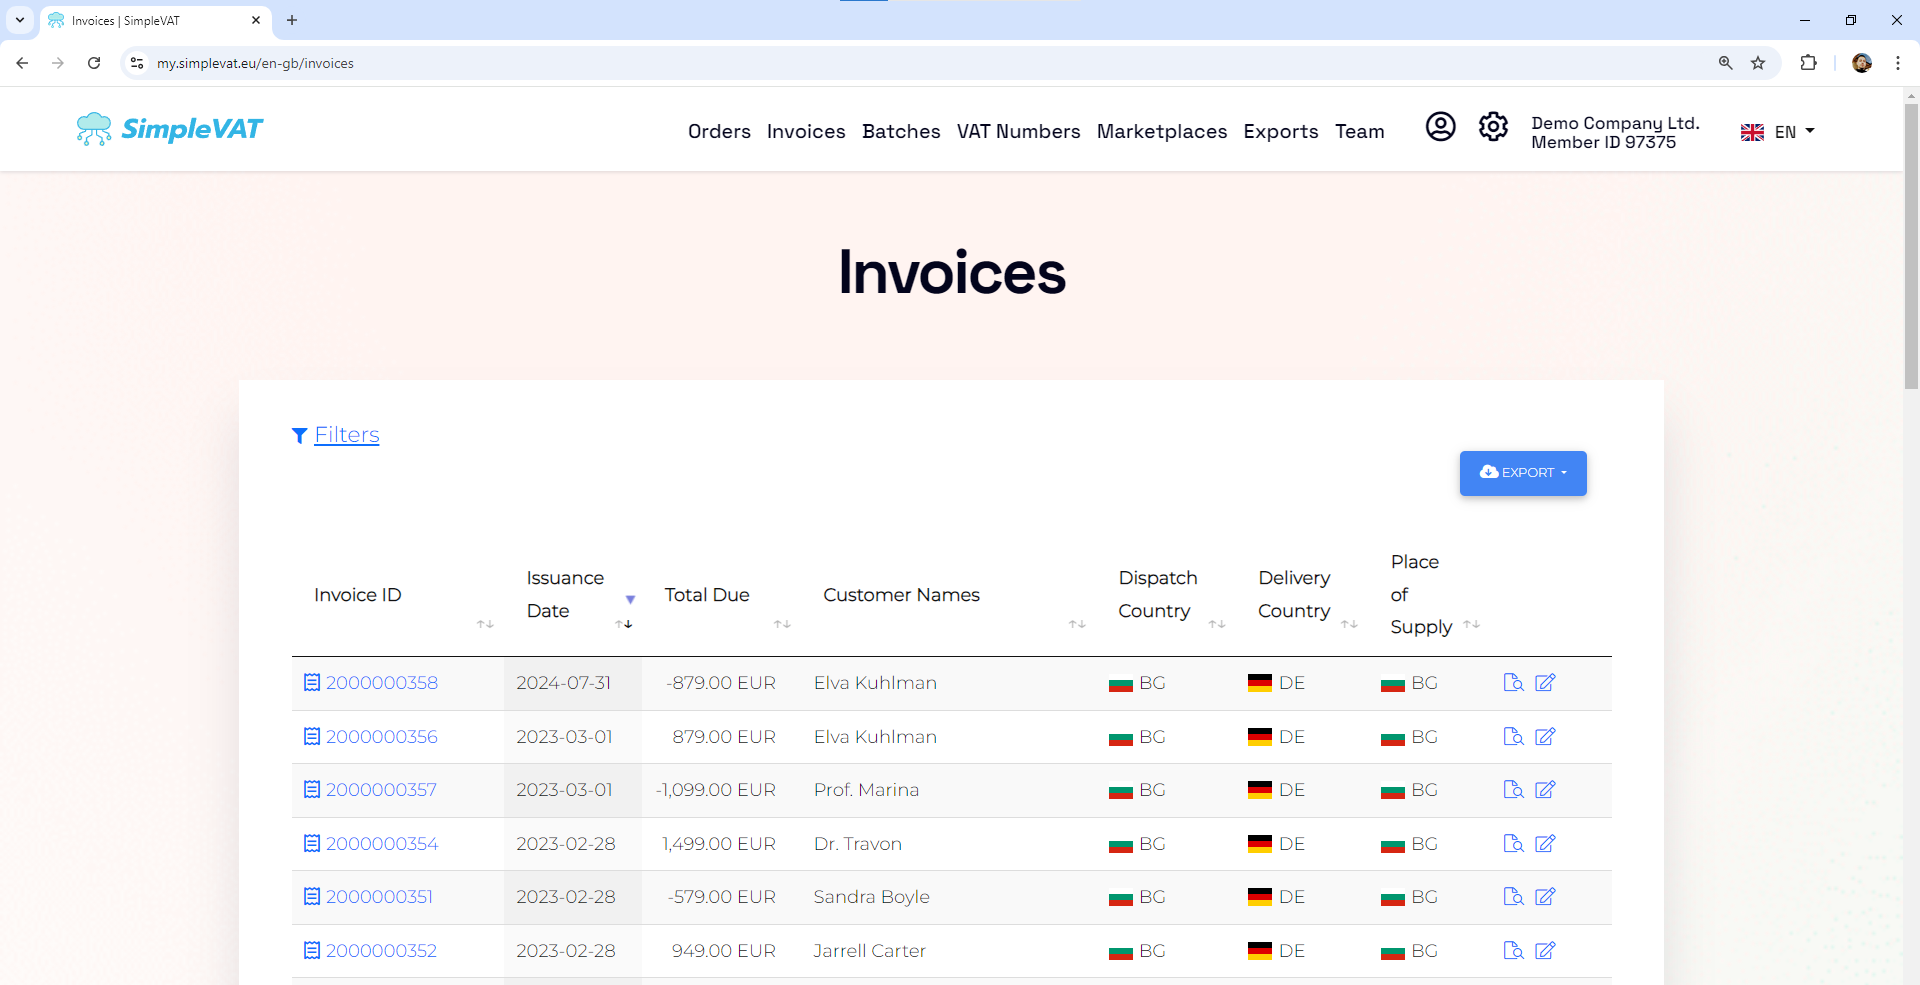The width and height of the screenshot is (1920, 985).
Task: Click total due 1,499.00 EUR cell
Action: (x=718, y=844)
